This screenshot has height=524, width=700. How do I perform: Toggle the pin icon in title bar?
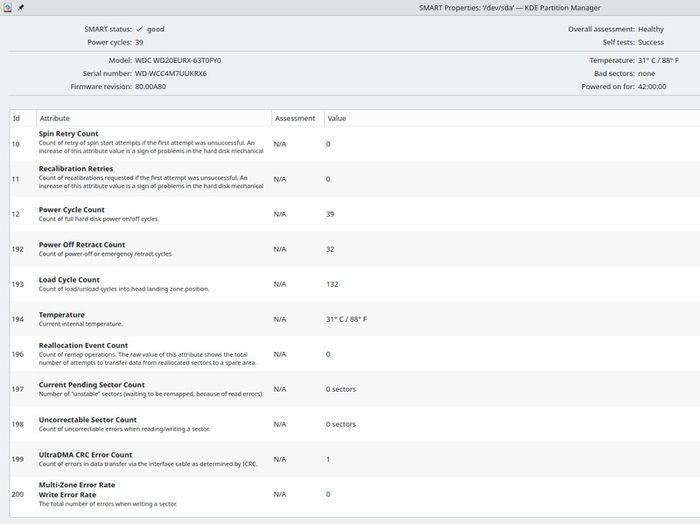coord(21,7)
